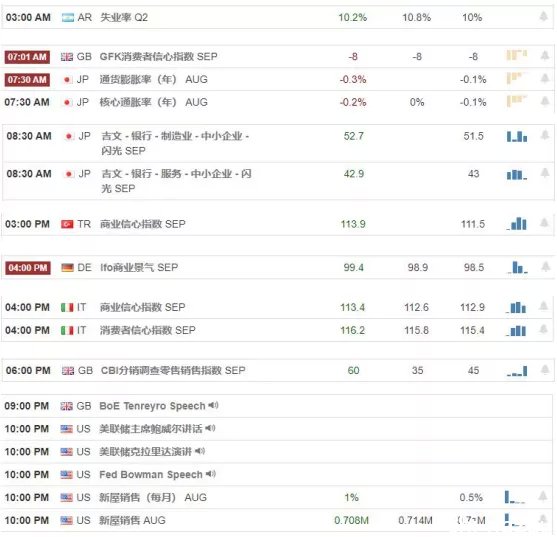Click bell icon on 通货膨胀率（年）AUG row
The height and width of the screenshot is (537, 557).
(x=545, y=78)
